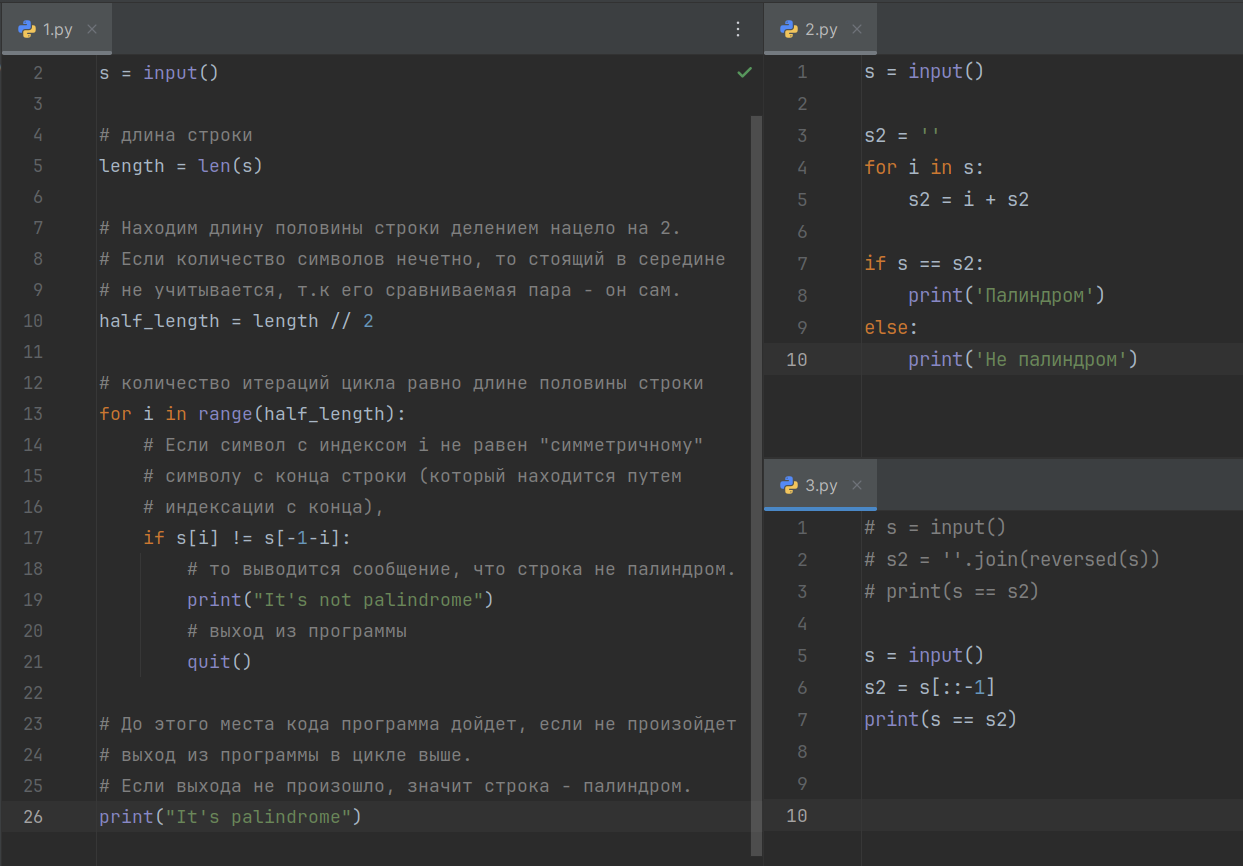Click the vertical scrollbar in 1.py editor
Image resolution: width=1243 pixels, height=866 pixels.
(756, 485)
